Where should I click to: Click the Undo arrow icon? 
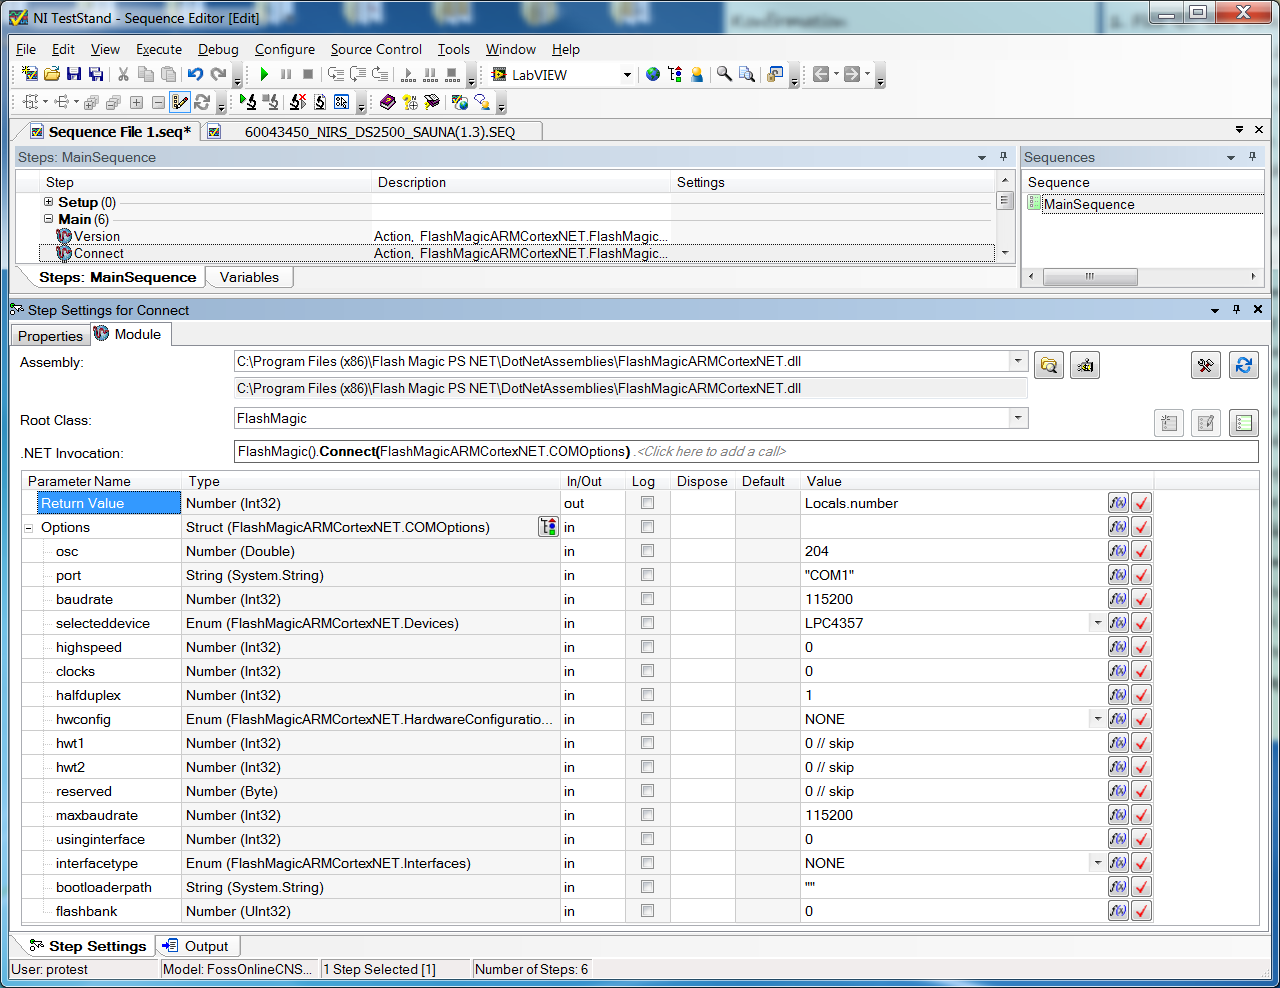pos(196,74)
